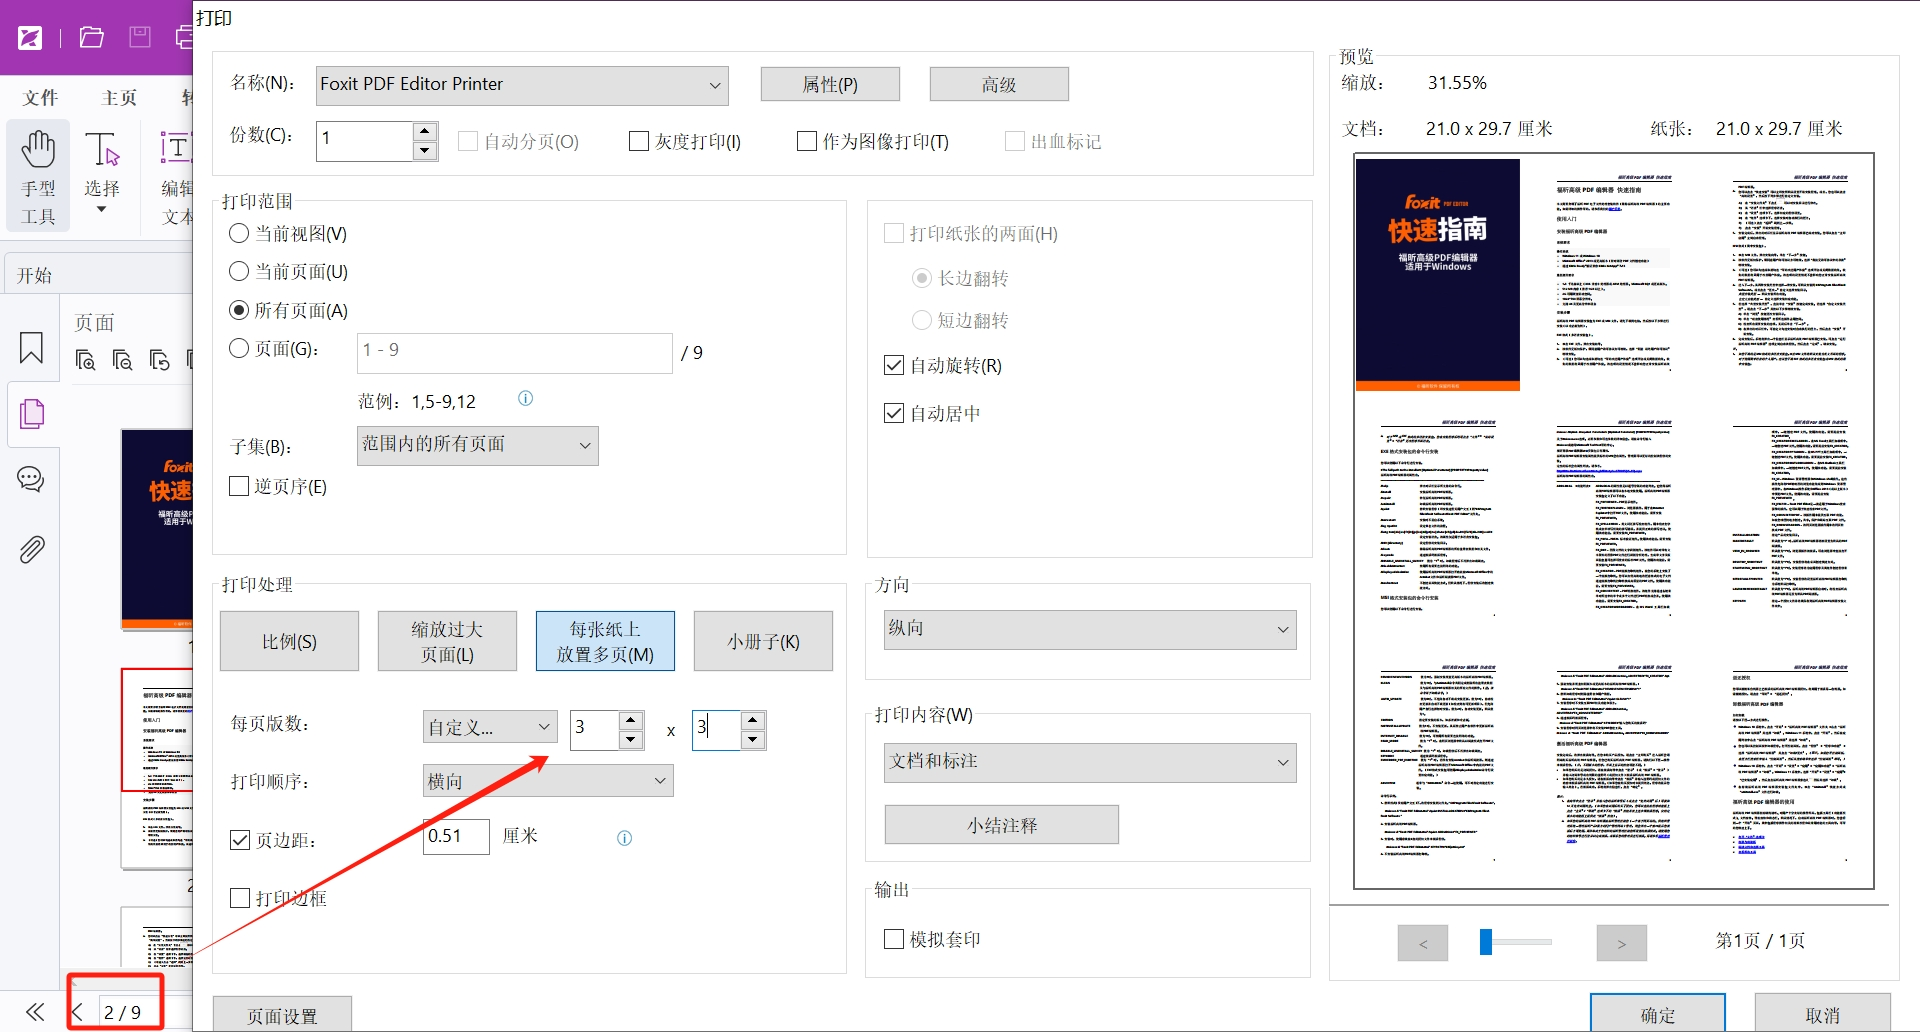Open the Comments panel icon

click(31, 479)
